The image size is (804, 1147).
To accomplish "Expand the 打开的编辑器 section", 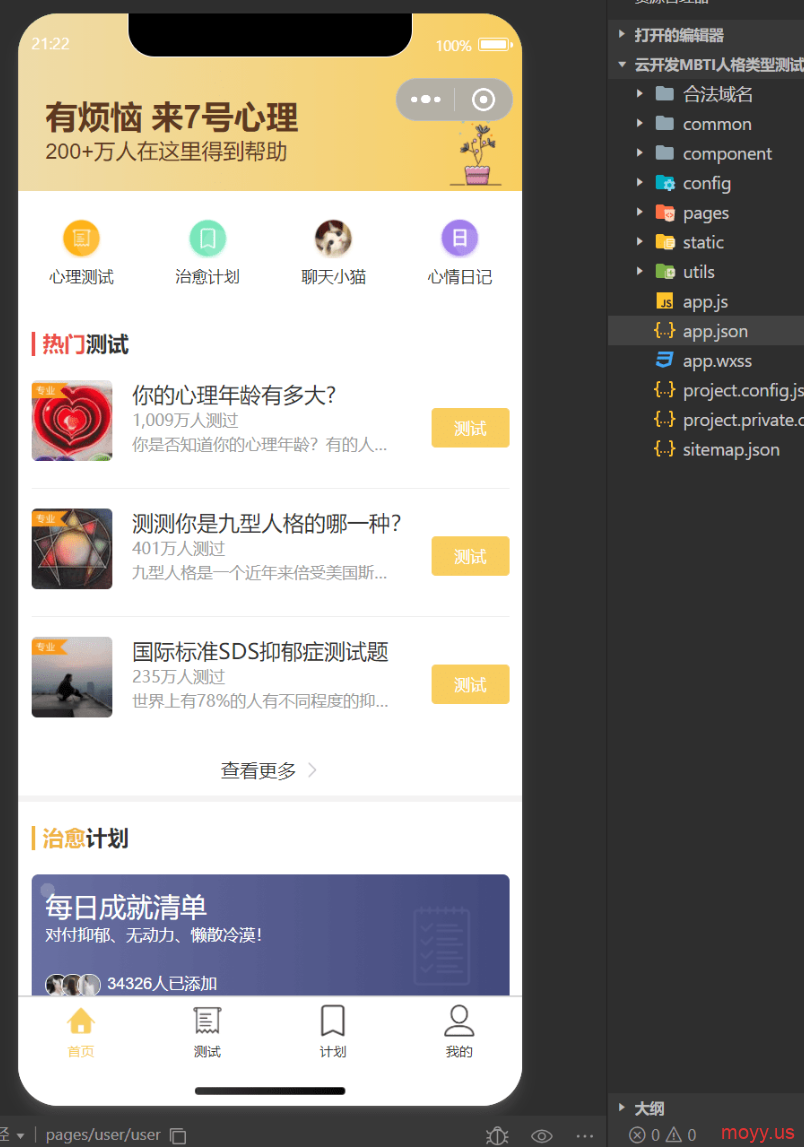I will (x=621, y=34).
